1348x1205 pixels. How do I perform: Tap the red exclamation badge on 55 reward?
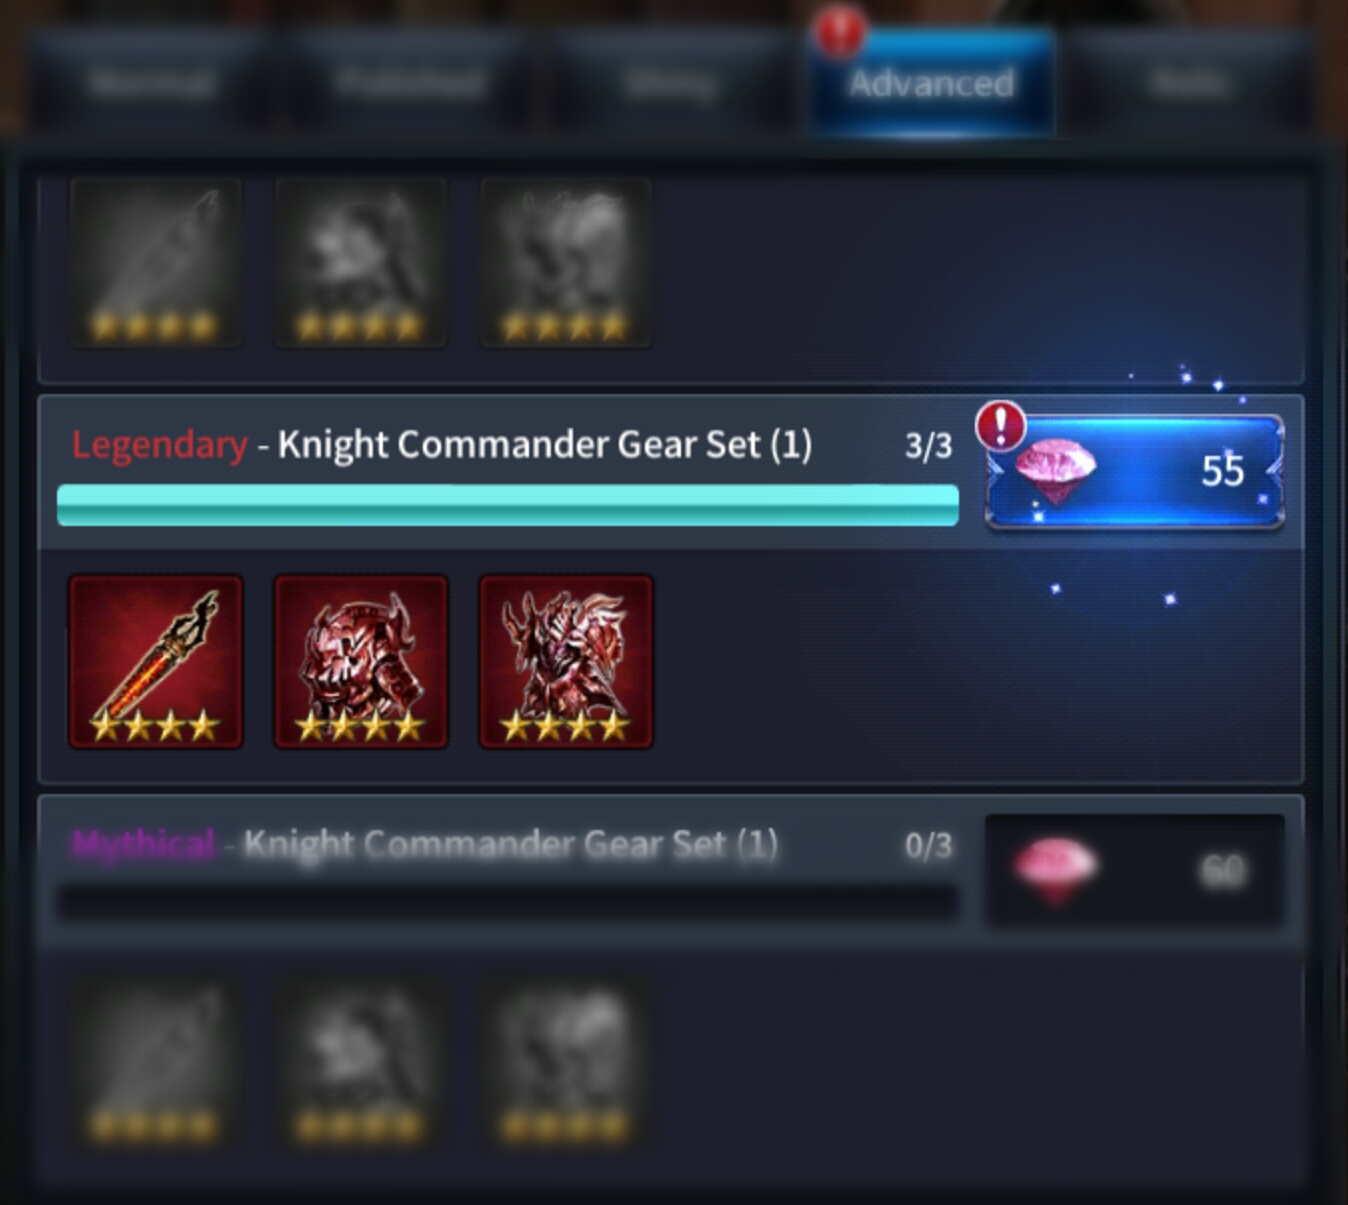1001,425
